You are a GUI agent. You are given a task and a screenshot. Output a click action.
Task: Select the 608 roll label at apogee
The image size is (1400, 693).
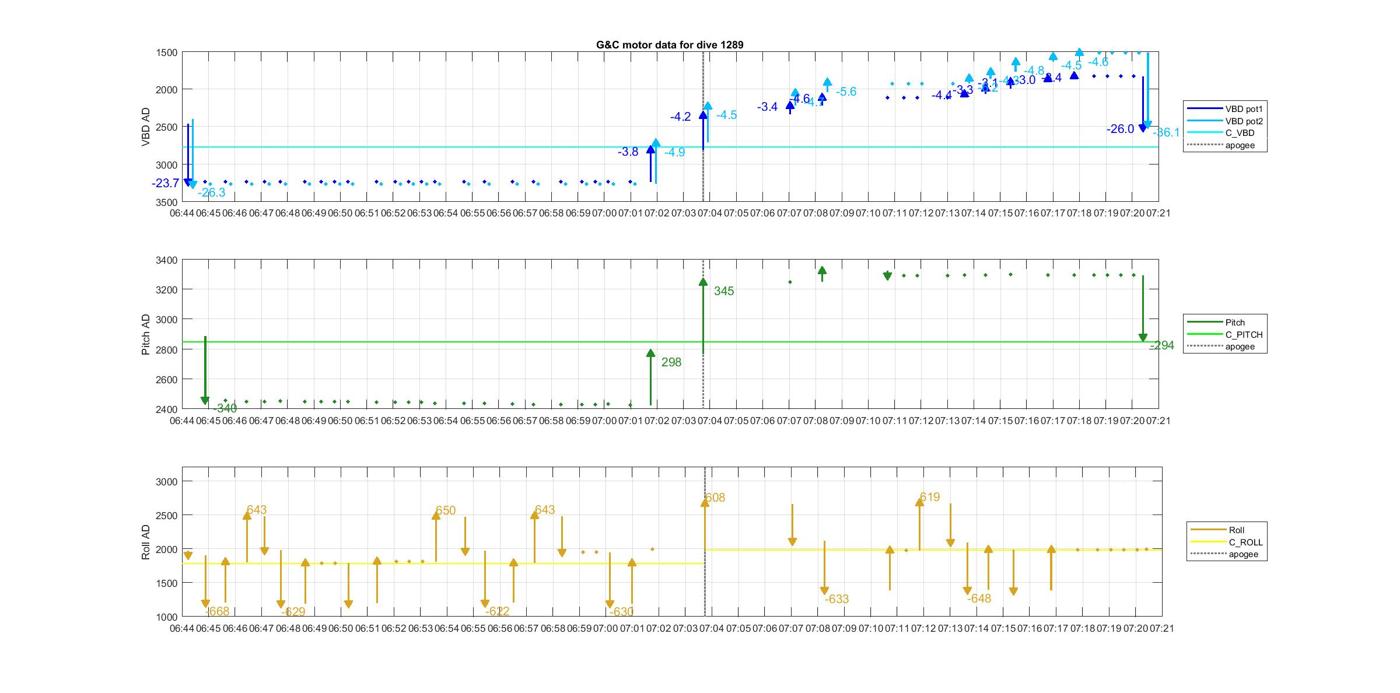715,498
